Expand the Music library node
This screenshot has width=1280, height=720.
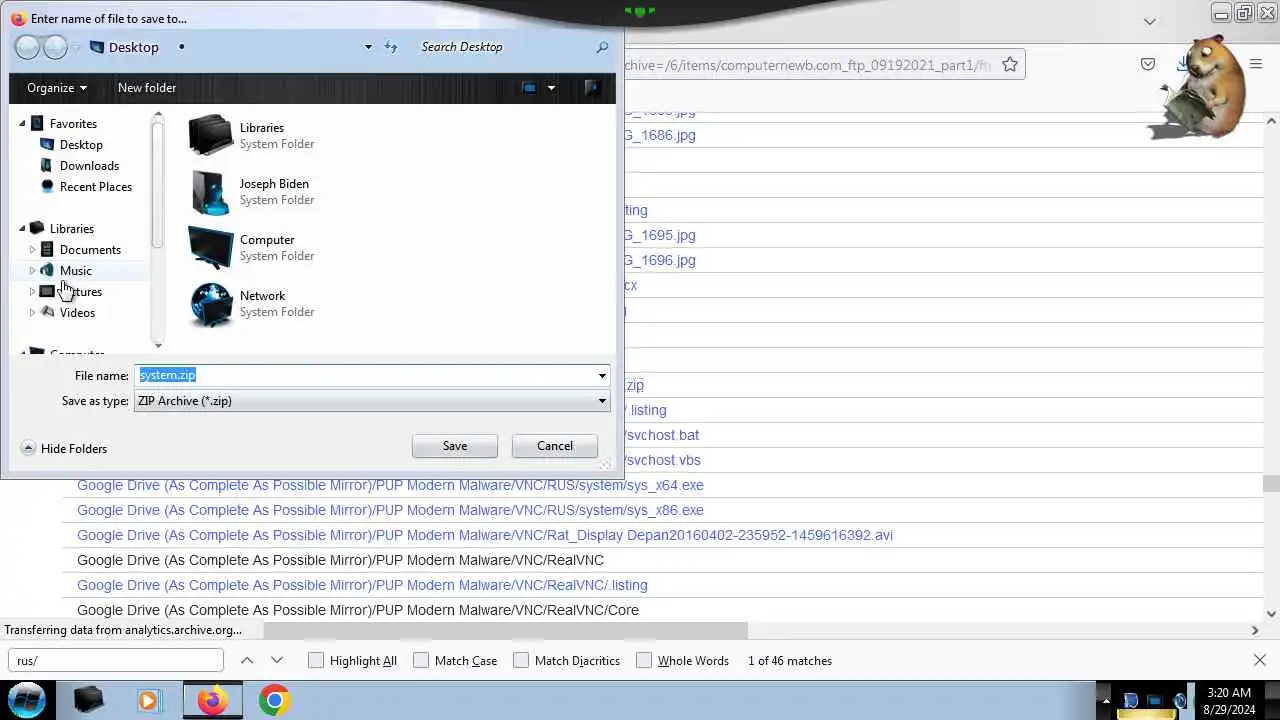click(x=32, y=271)
